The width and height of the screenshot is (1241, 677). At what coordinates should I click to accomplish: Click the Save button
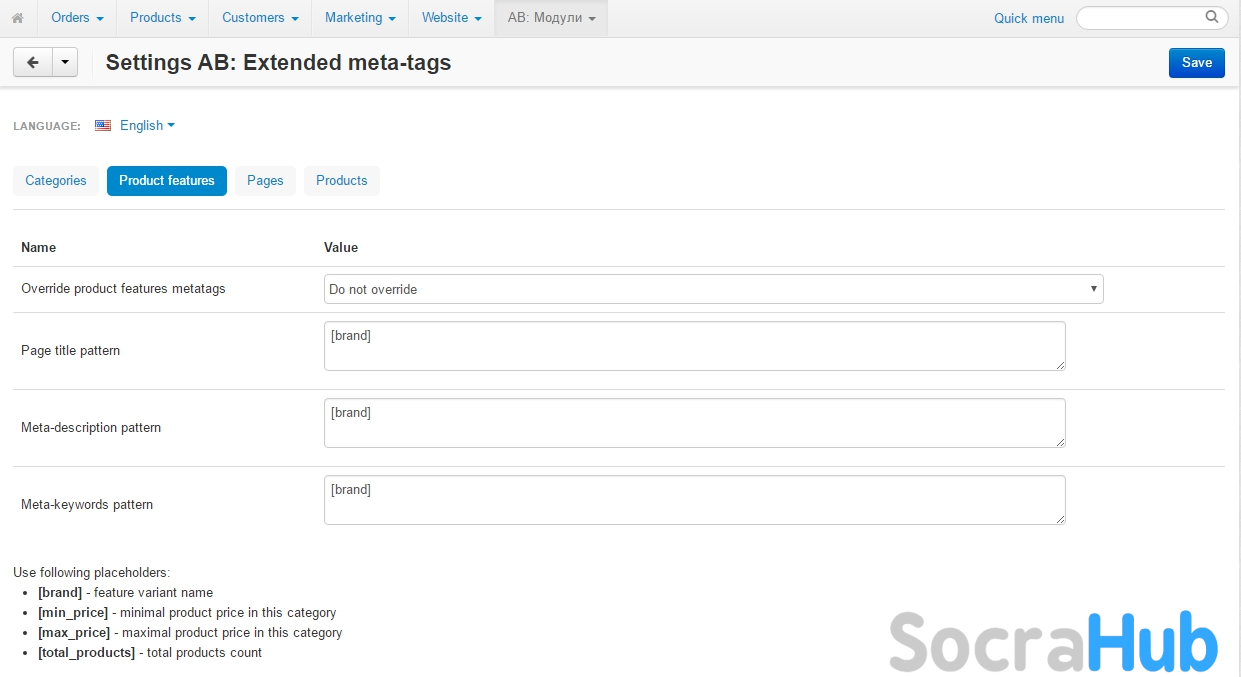(1196, 62)
